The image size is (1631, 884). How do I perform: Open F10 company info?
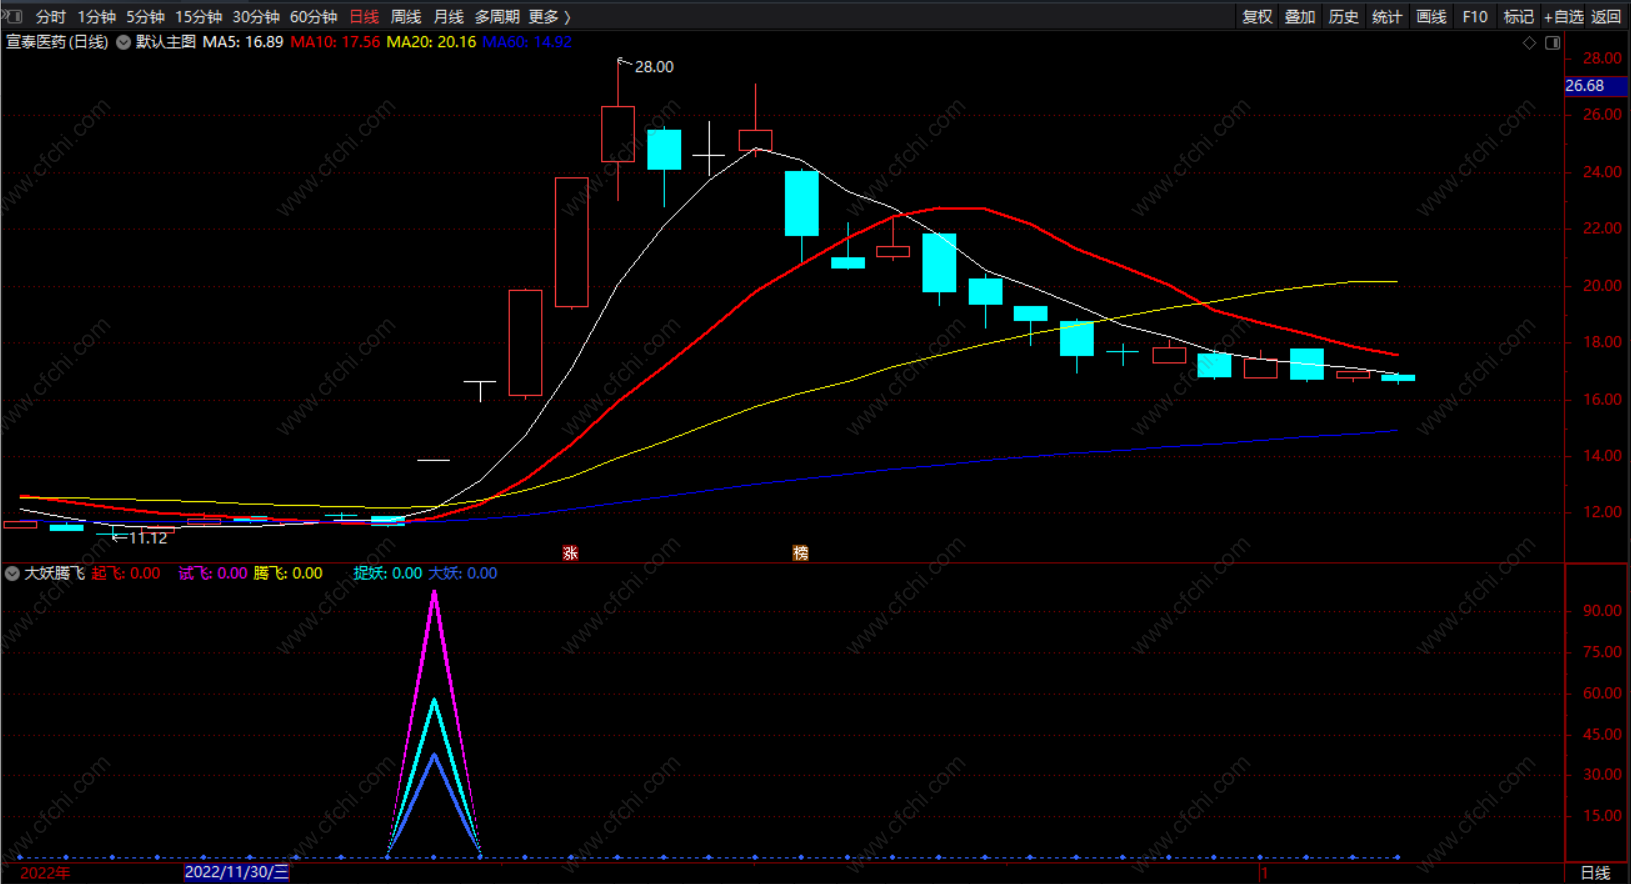(x=1475, y=17)
